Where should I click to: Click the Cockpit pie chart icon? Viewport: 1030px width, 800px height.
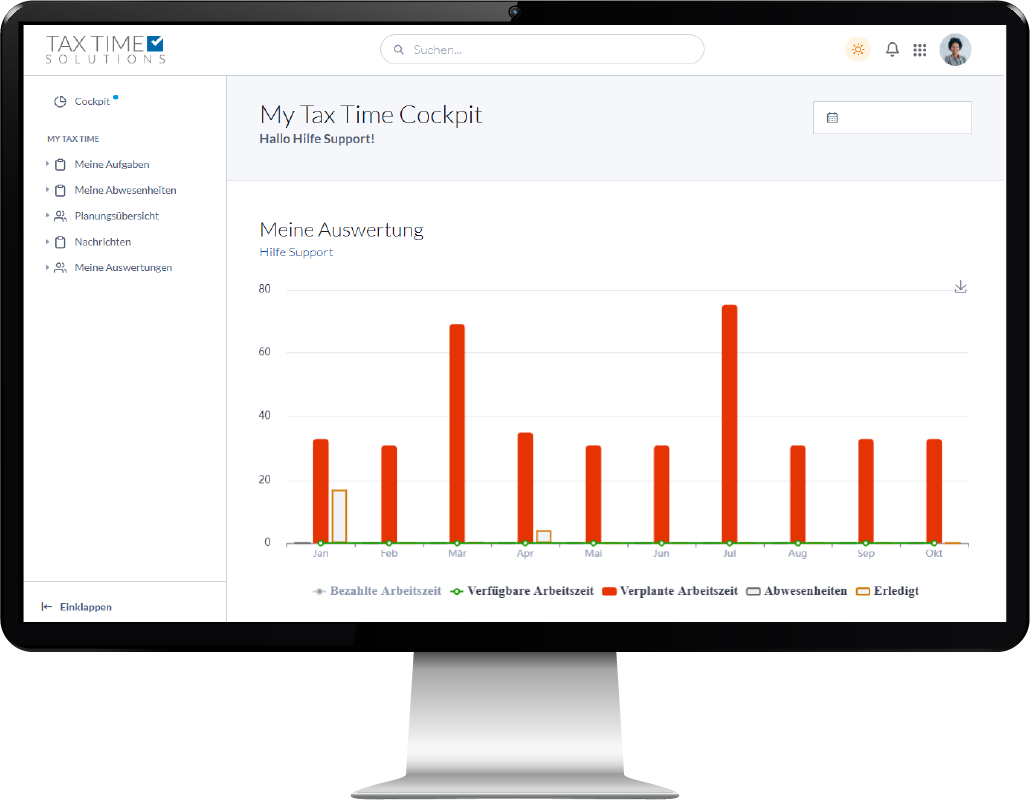tap(60, 102)
